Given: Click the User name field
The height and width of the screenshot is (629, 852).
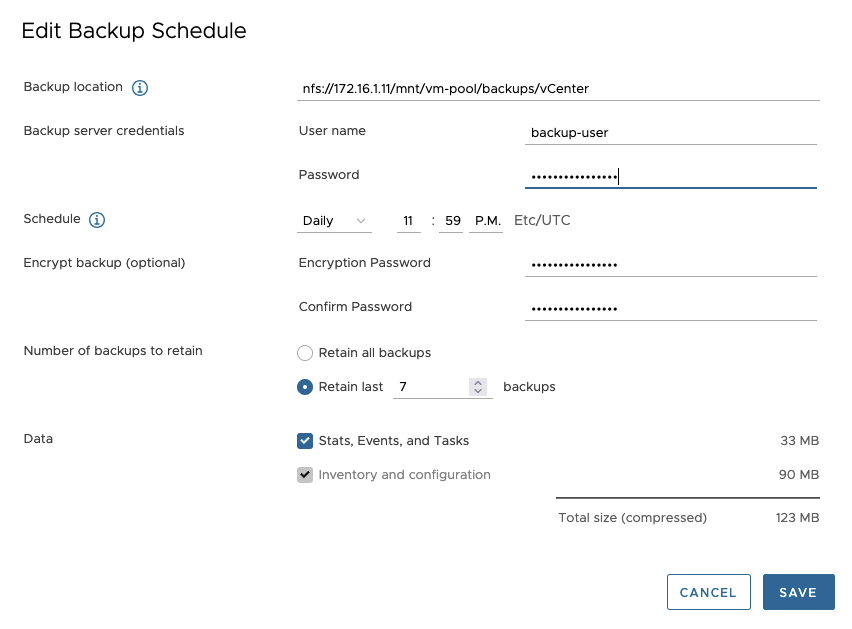Looking at the screenshot, I should [670, 132].
